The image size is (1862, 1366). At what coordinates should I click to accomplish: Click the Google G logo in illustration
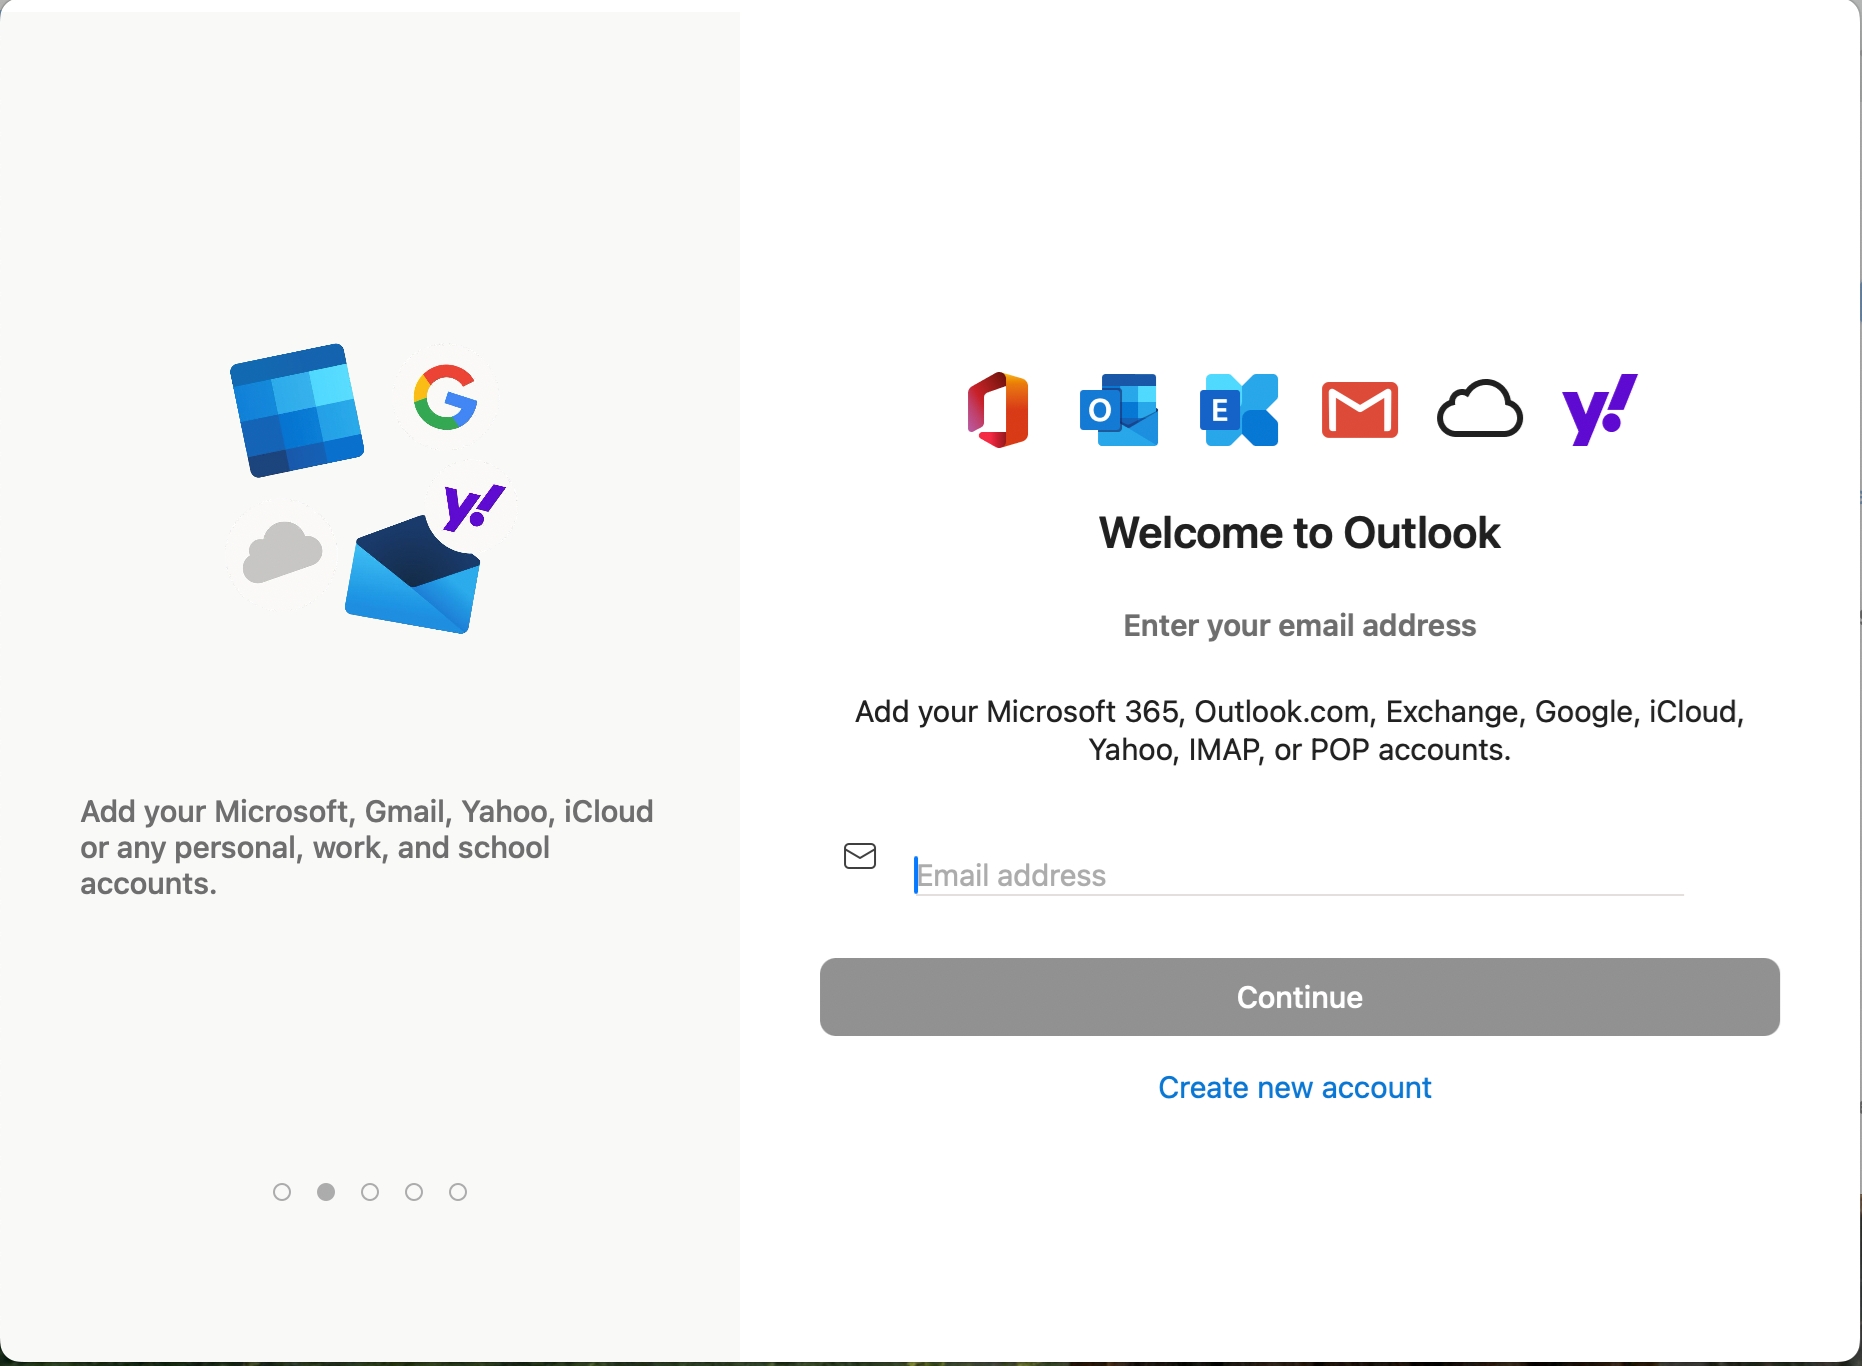coord(445,397)
